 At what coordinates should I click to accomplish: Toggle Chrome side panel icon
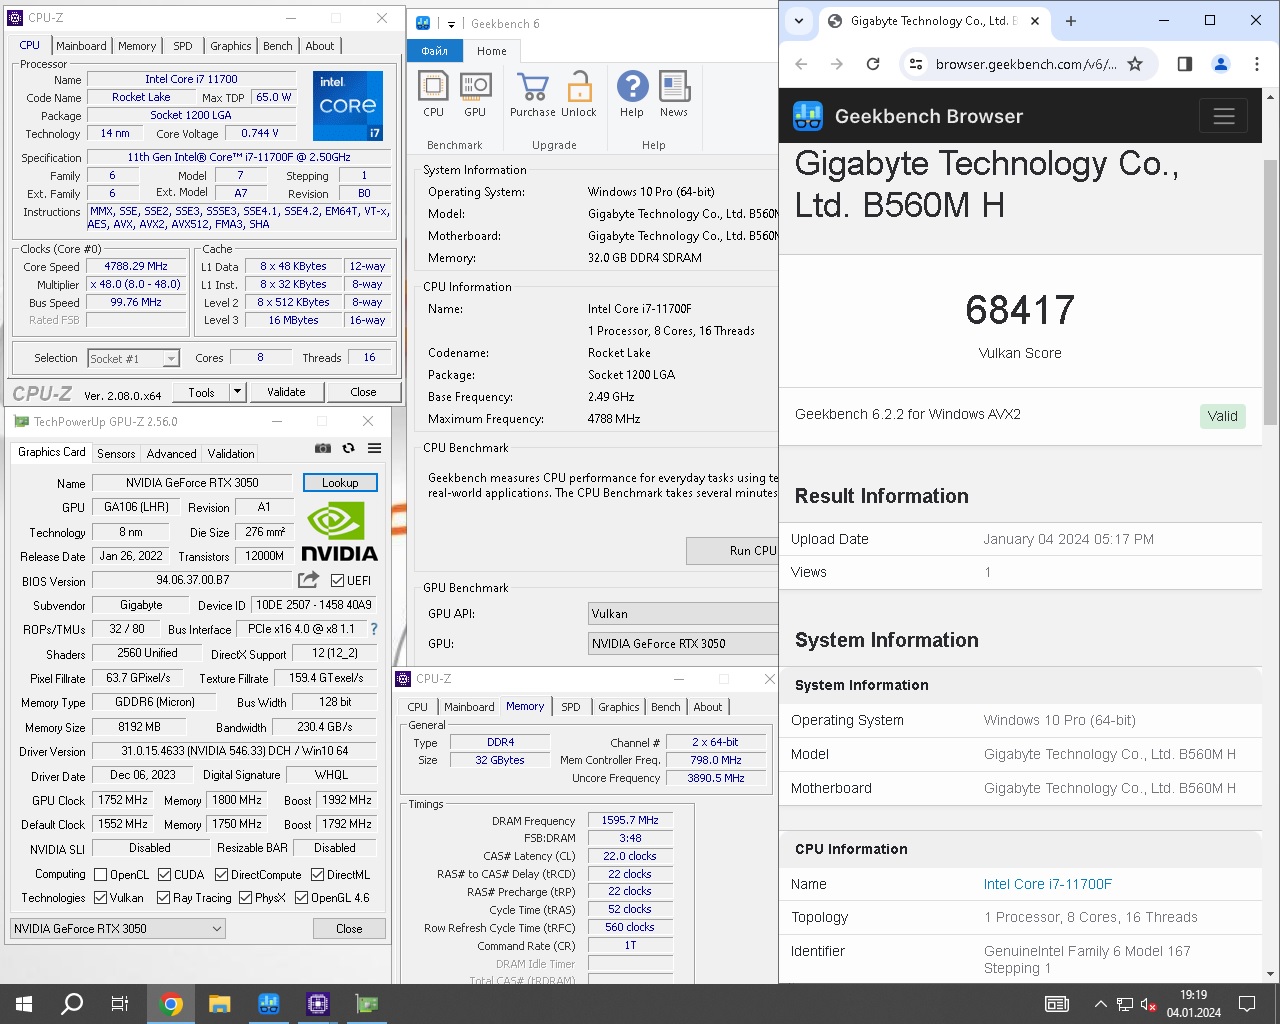pos(1185,64)
